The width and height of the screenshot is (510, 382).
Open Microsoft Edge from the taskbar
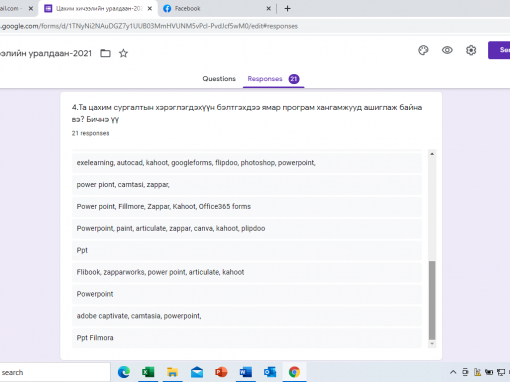124,372
